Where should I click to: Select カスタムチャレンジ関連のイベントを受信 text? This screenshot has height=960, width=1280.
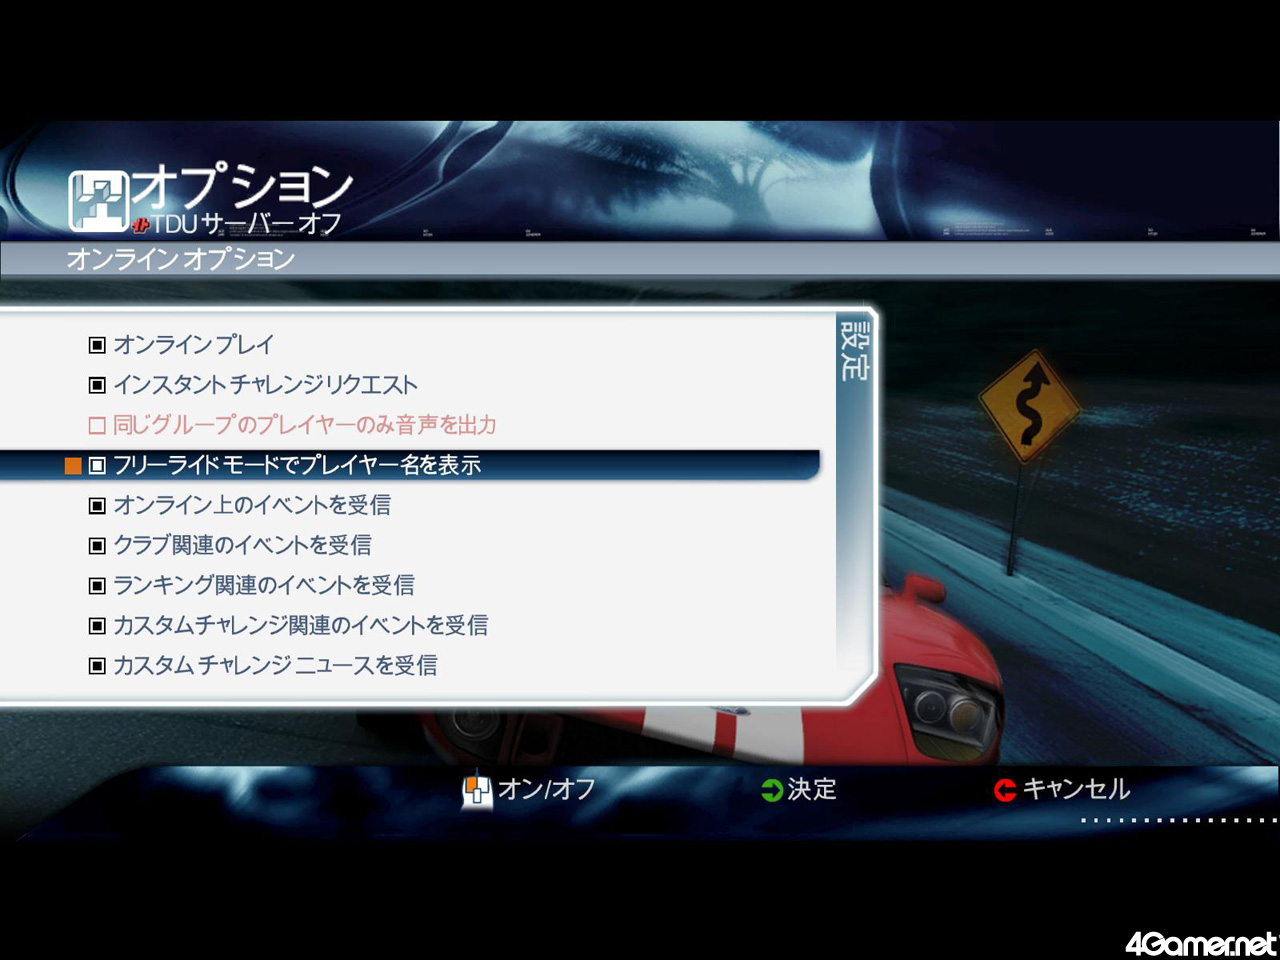[301, 625]
